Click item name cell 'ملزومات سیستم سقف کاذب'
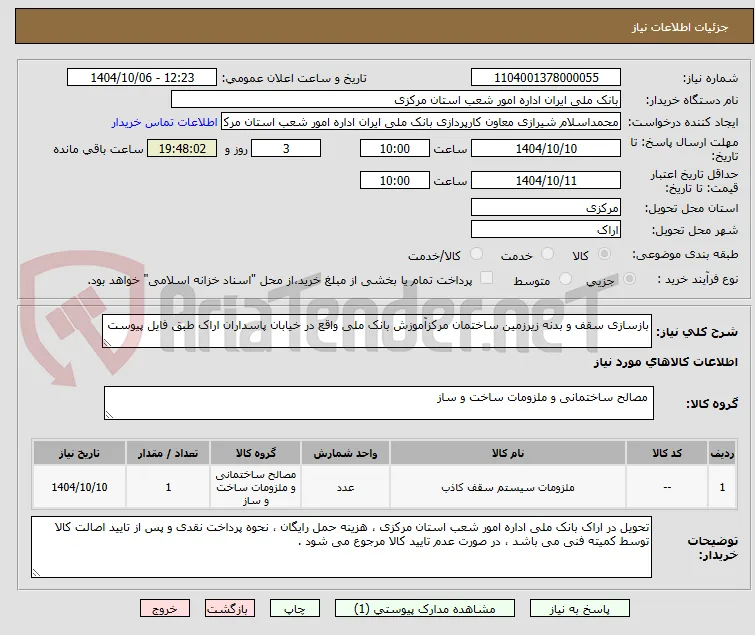 click(x=508, y=487)
